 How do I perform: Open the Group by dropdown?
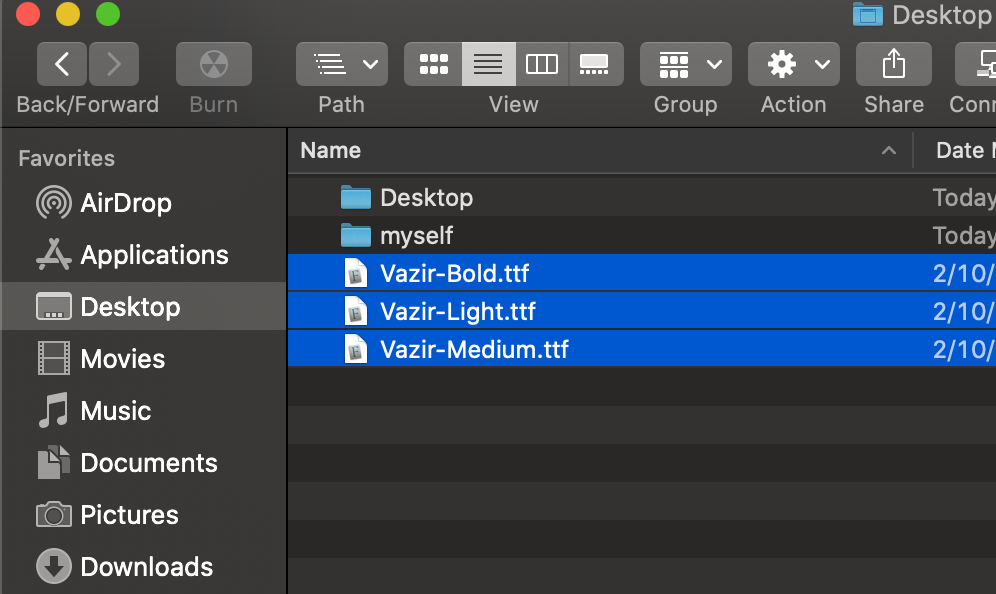coord(685,63)
